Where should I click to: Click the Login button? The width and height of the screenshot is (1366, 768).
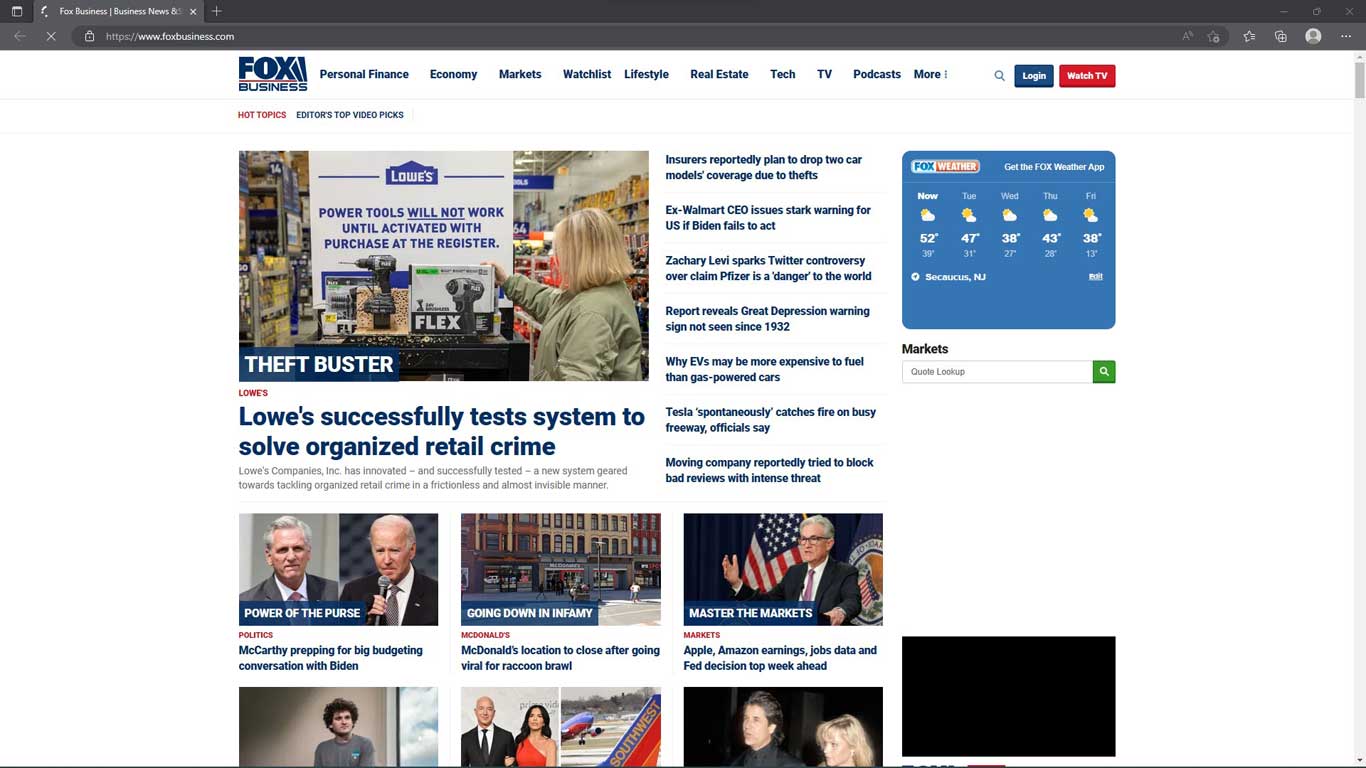[x=1034, y=76]
